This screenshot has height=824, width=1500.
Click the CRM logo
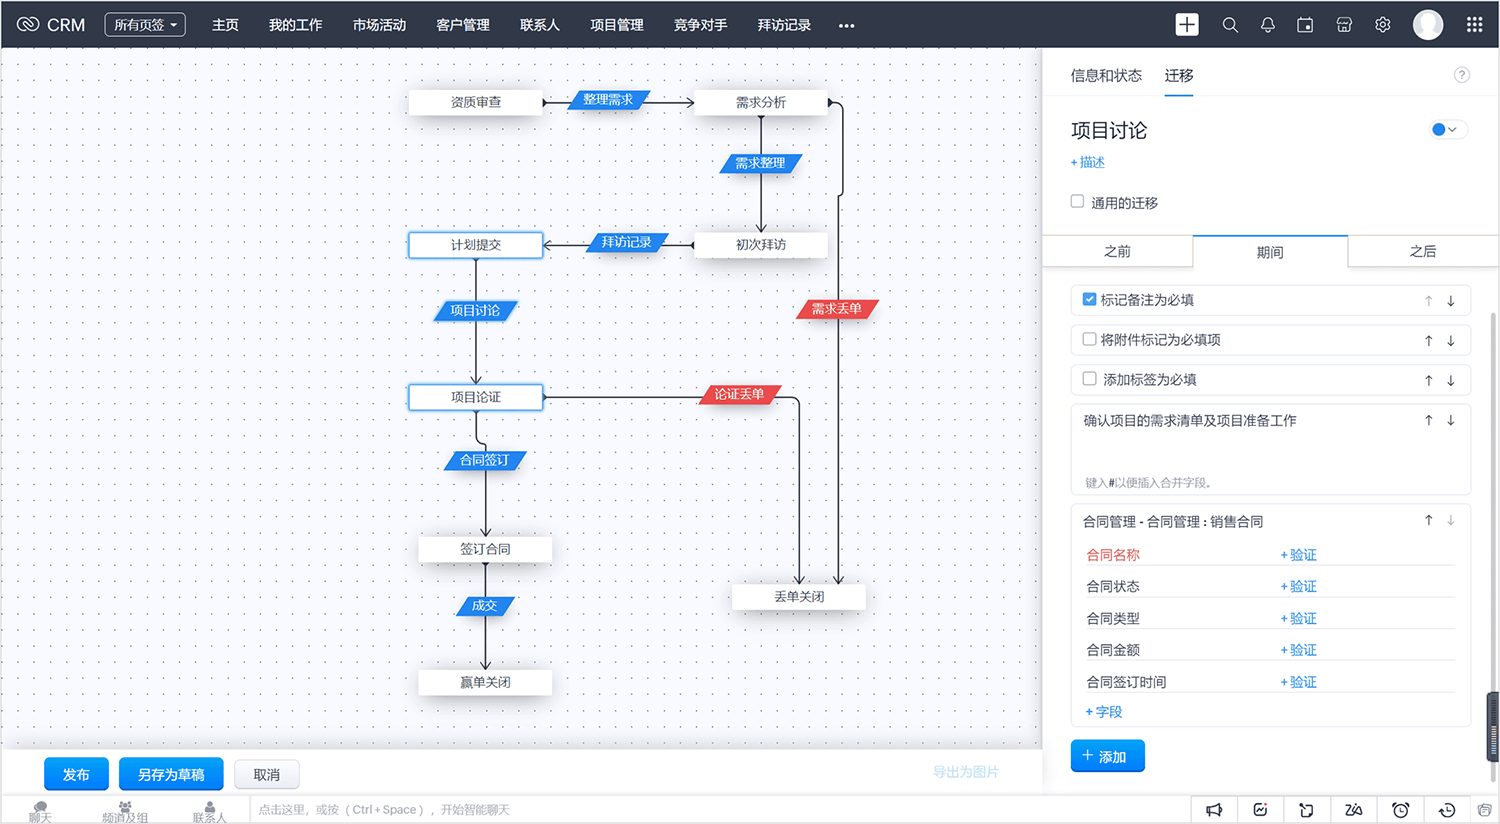coord(51,25)
